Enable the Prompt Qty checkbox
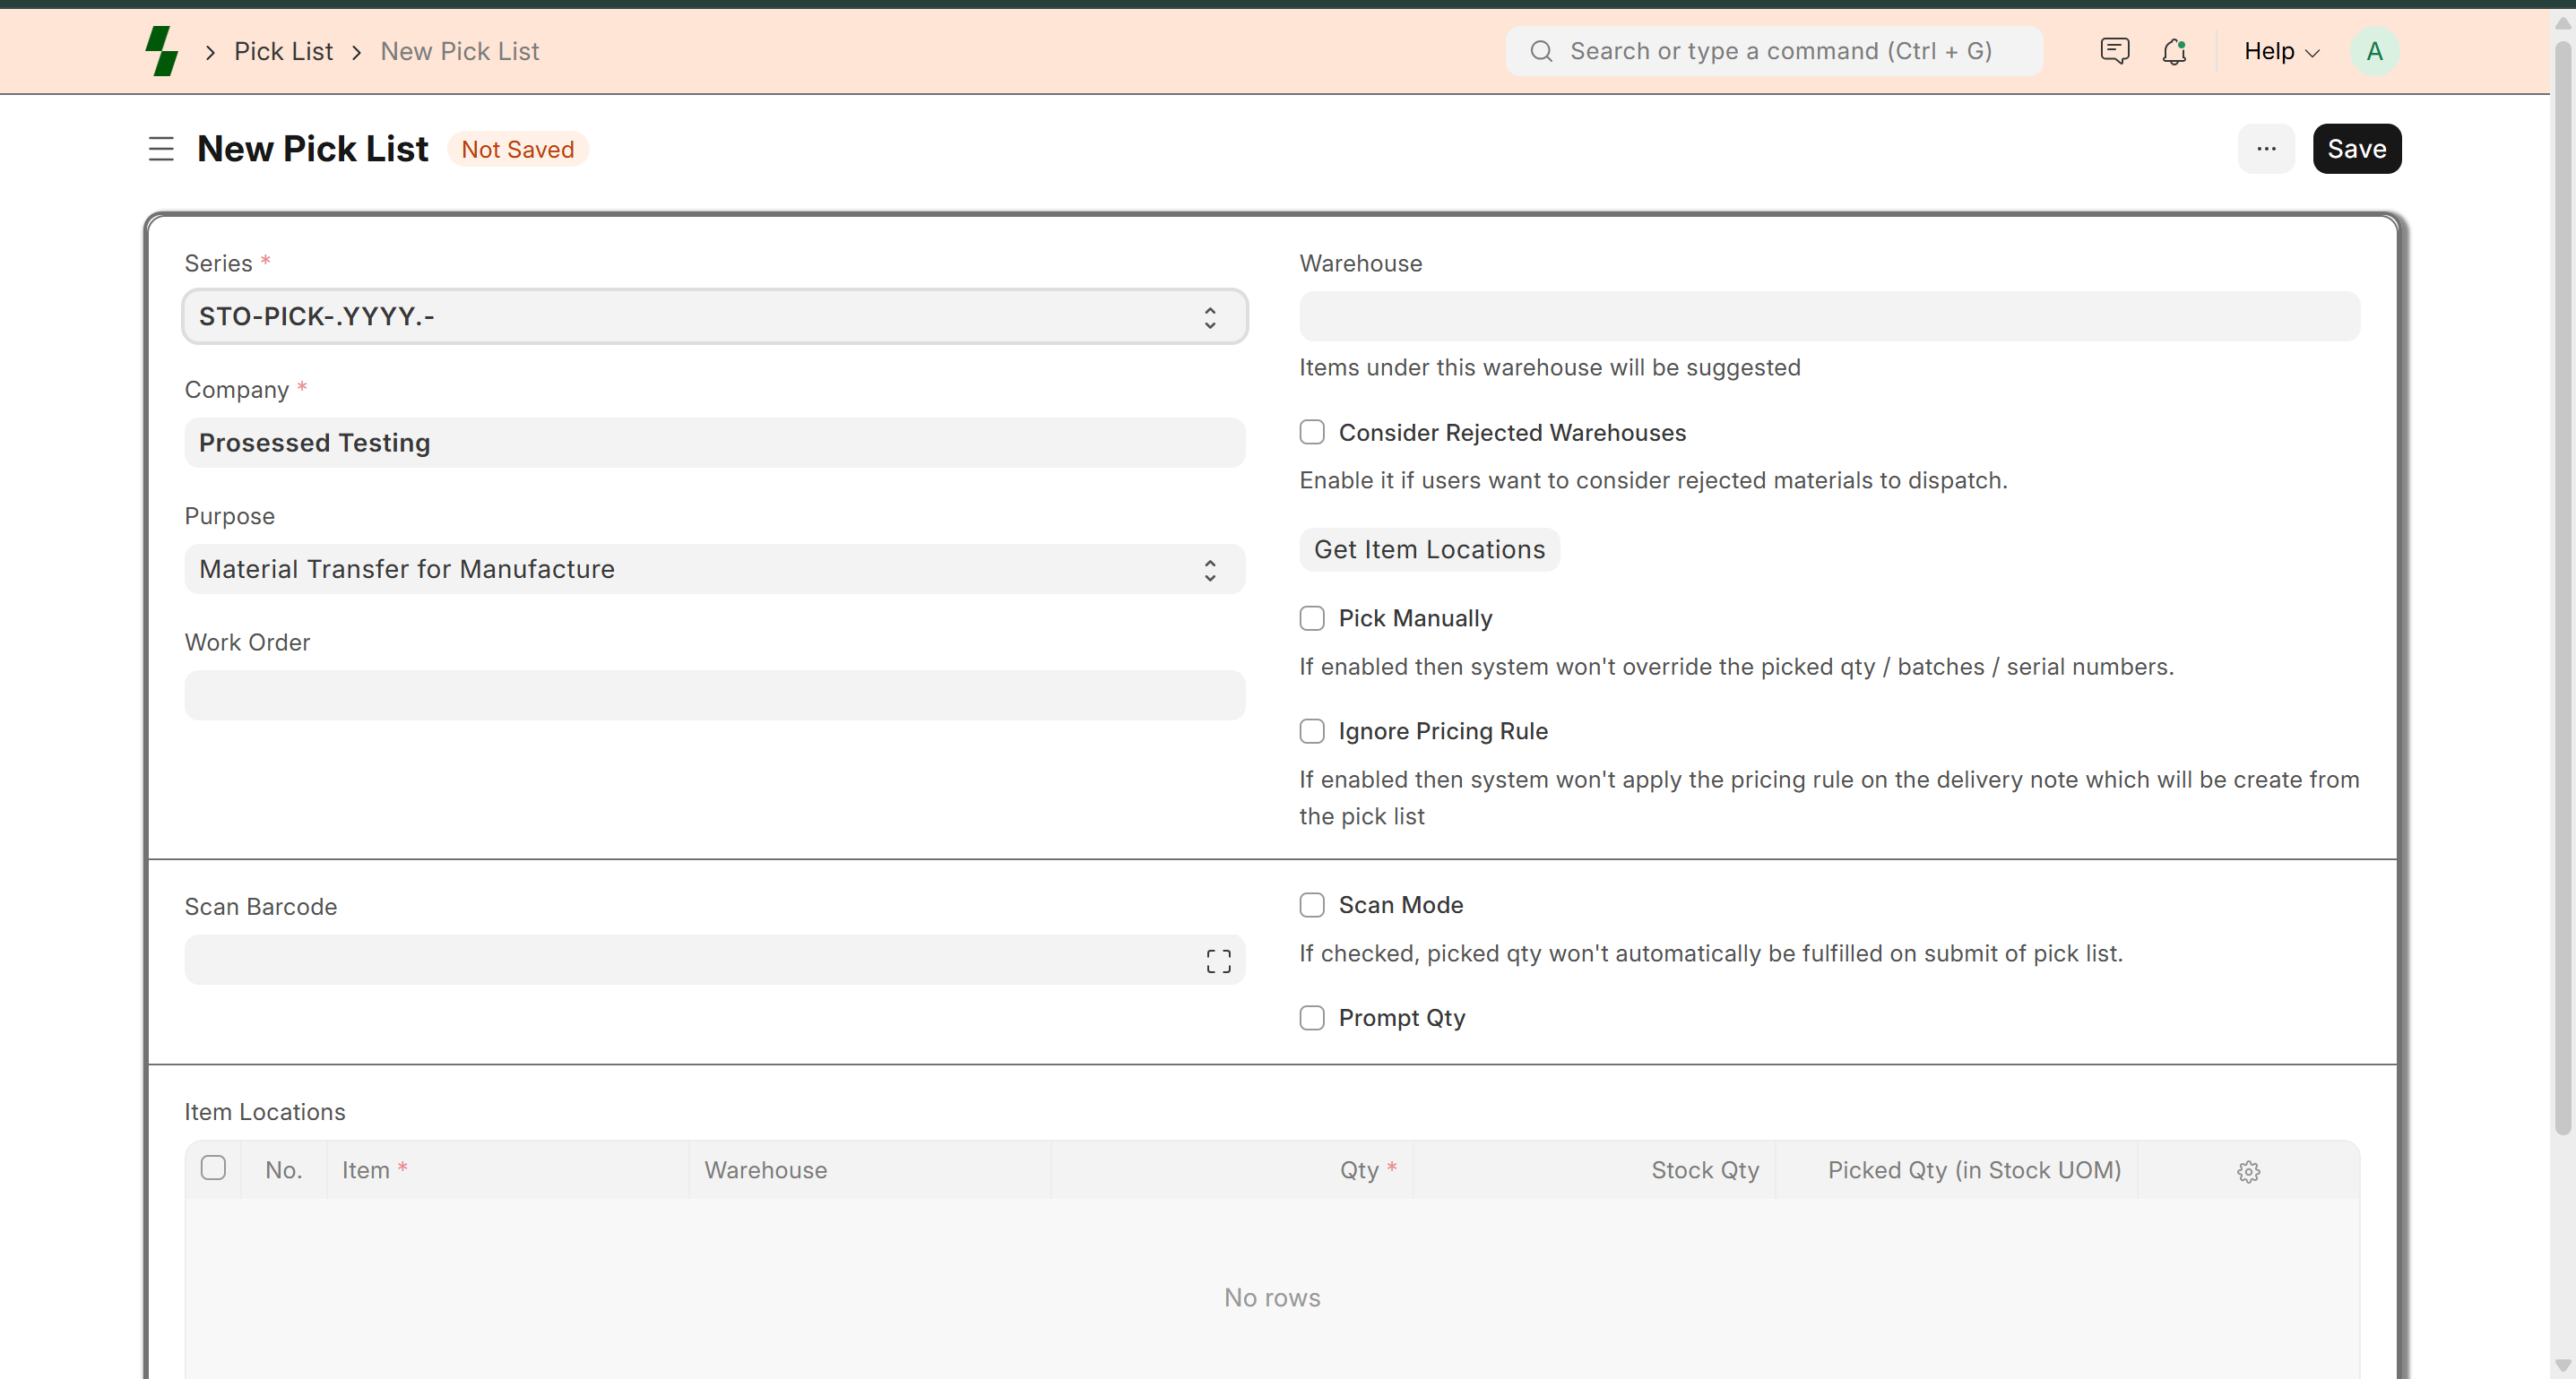This screenshot has height=1379, width=2576. coord(1312,1018)
